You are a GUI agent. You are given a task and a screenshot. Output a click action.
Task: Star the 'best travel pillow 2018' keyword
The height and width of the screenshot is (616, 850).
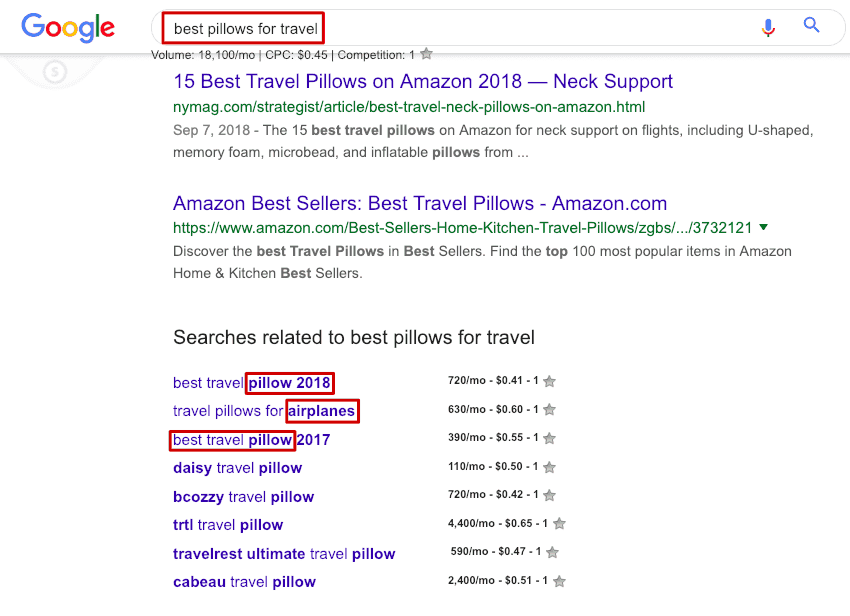click(x=549, y=382)
